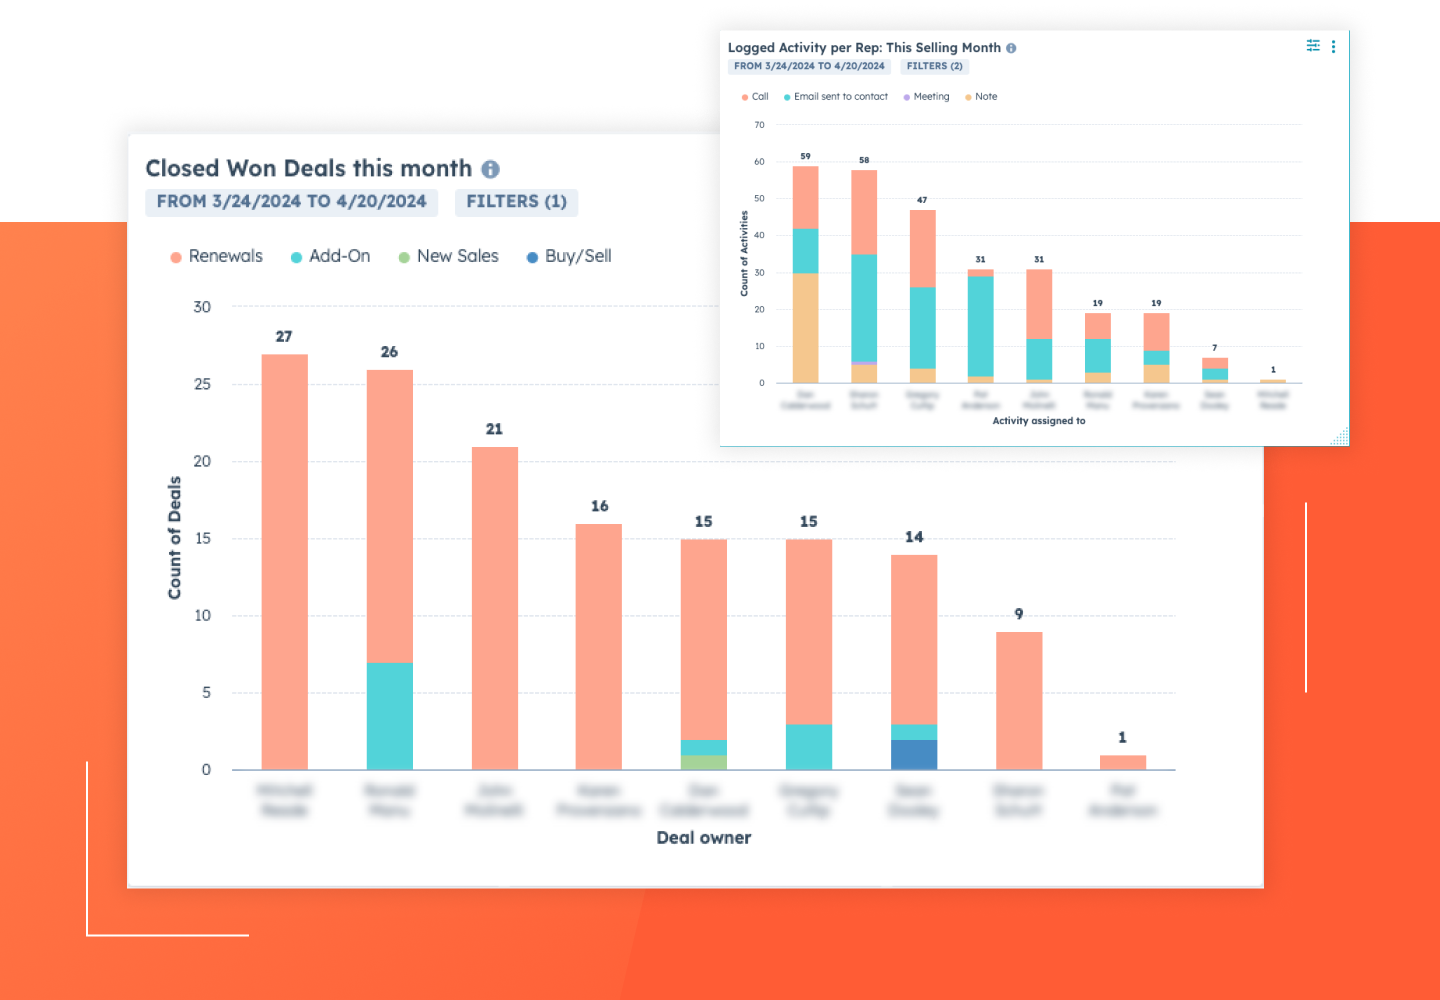Toggle the Add-On legend series
Viewport: 1440px width, 1000px height.
coord(330,256)
